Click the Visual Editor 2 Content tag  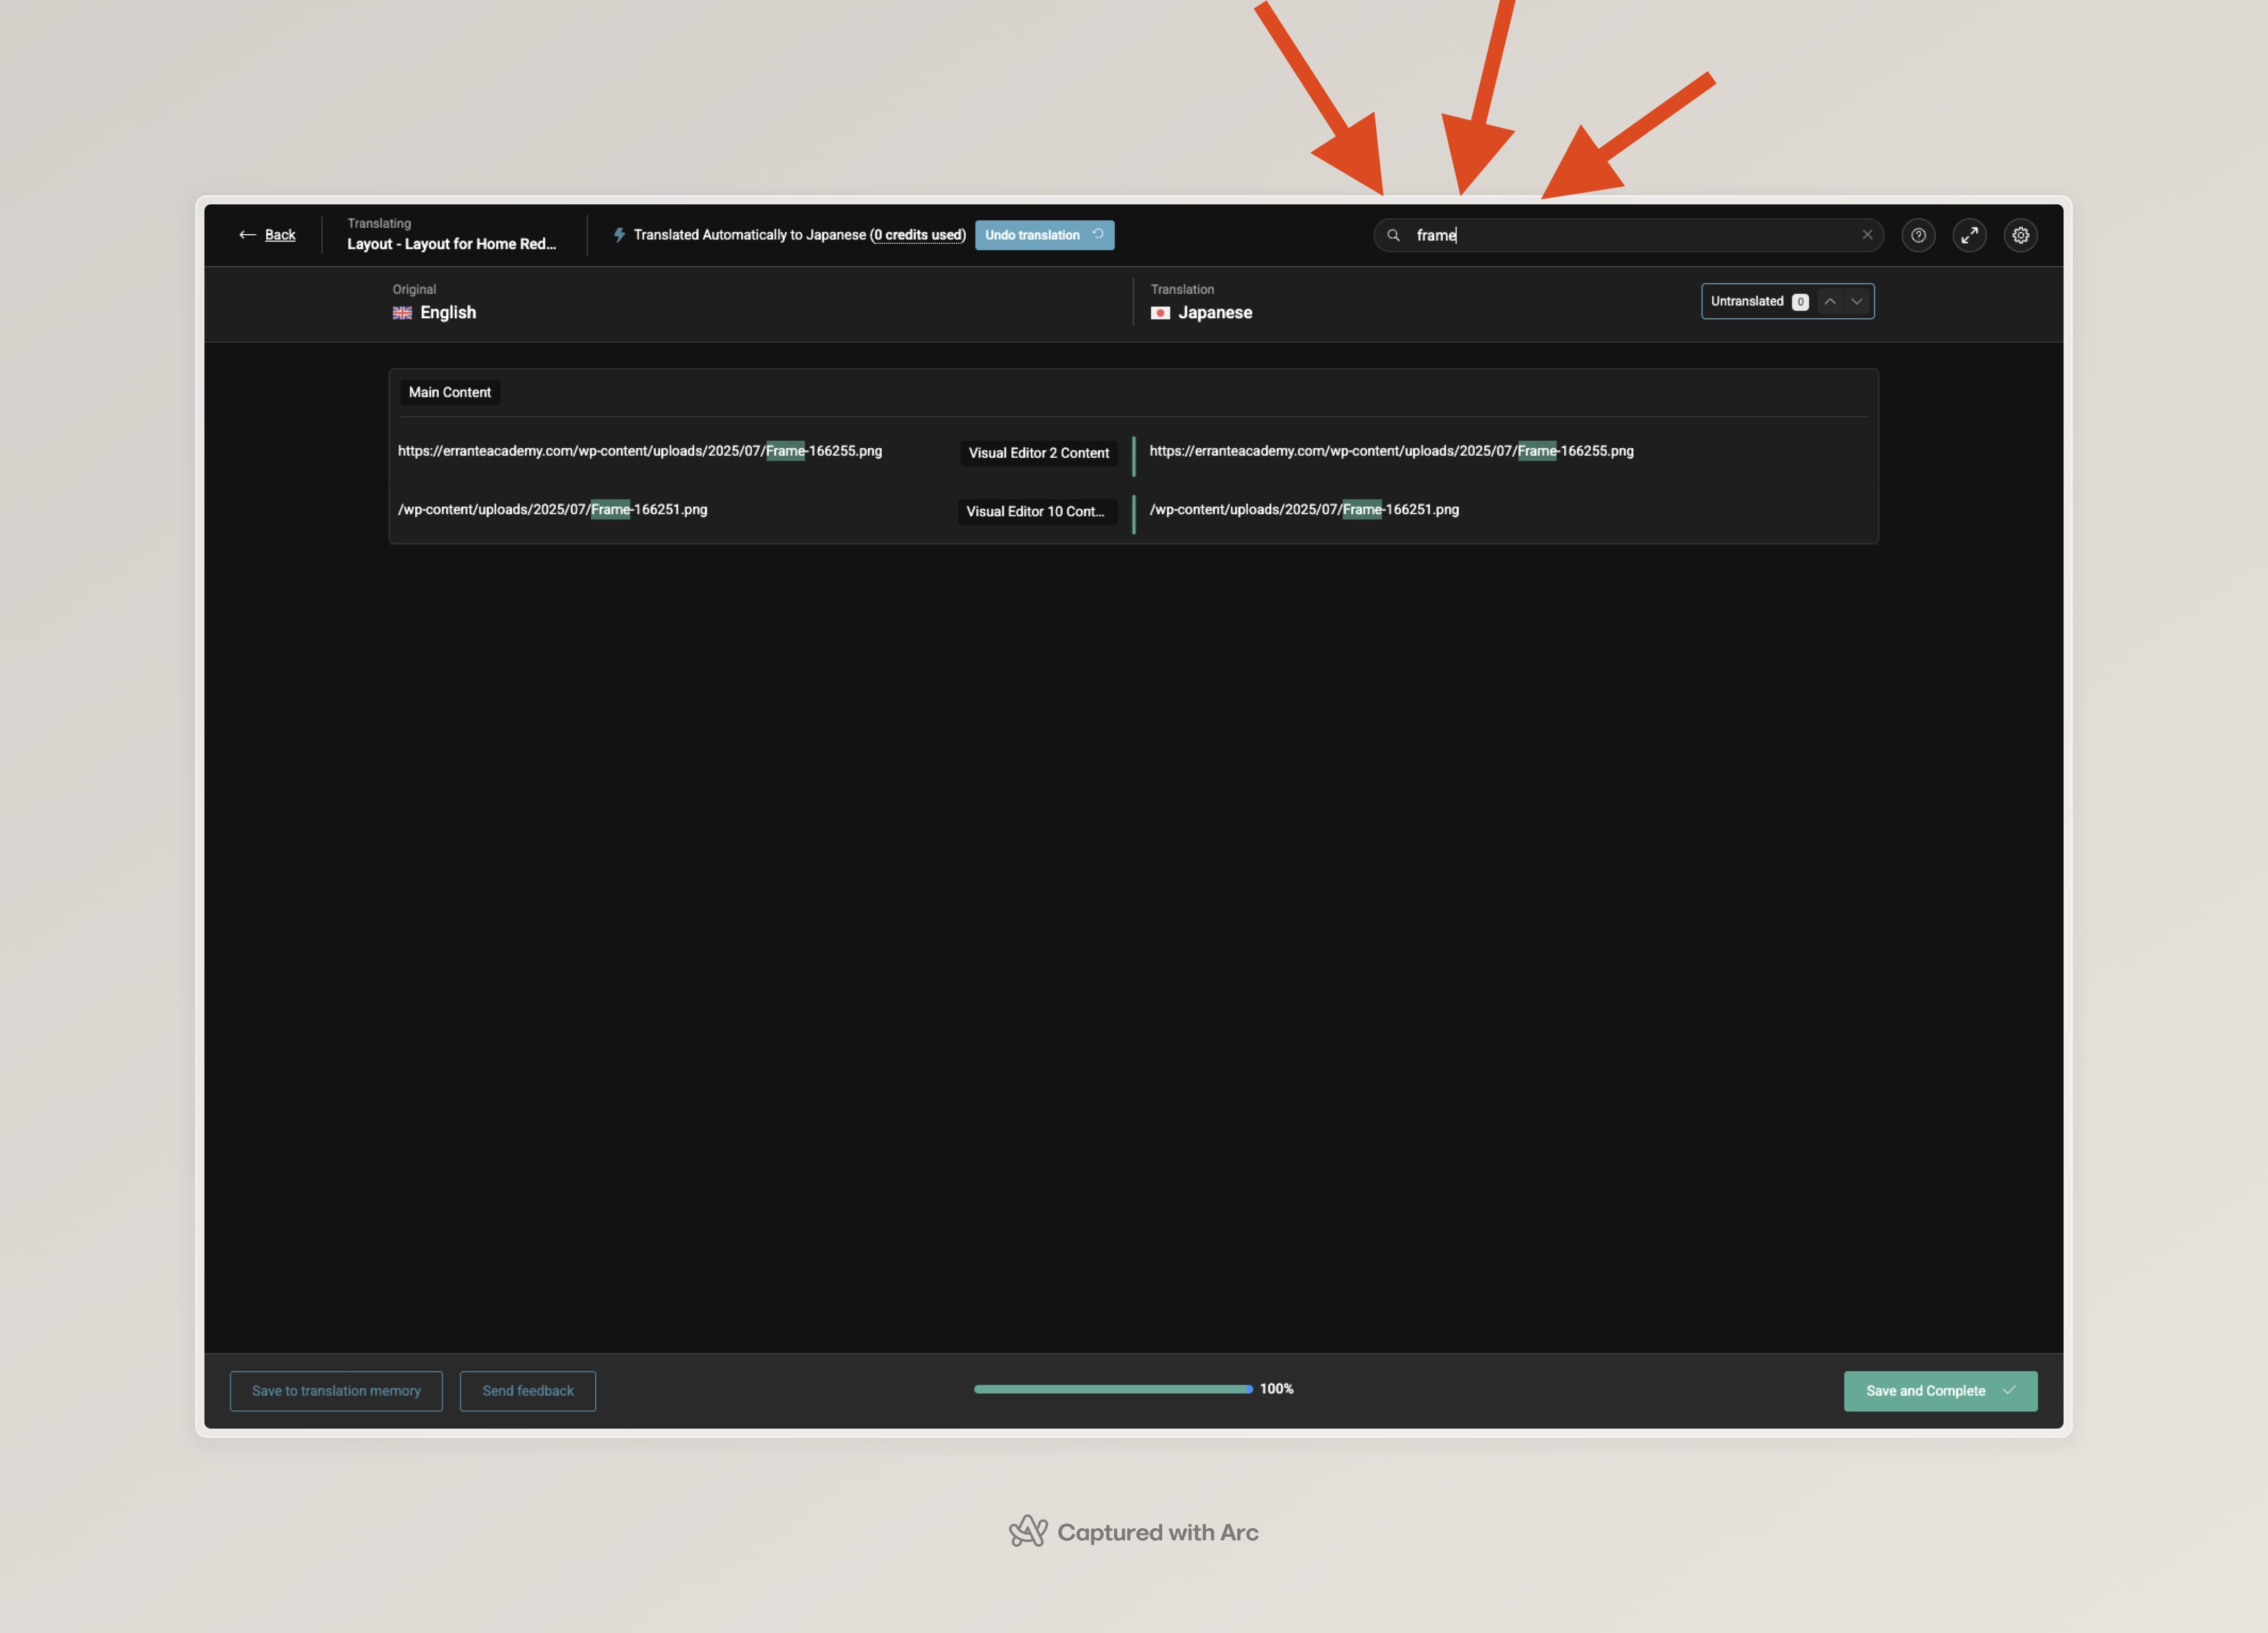pyautogui.click(x=1038, y=453)
